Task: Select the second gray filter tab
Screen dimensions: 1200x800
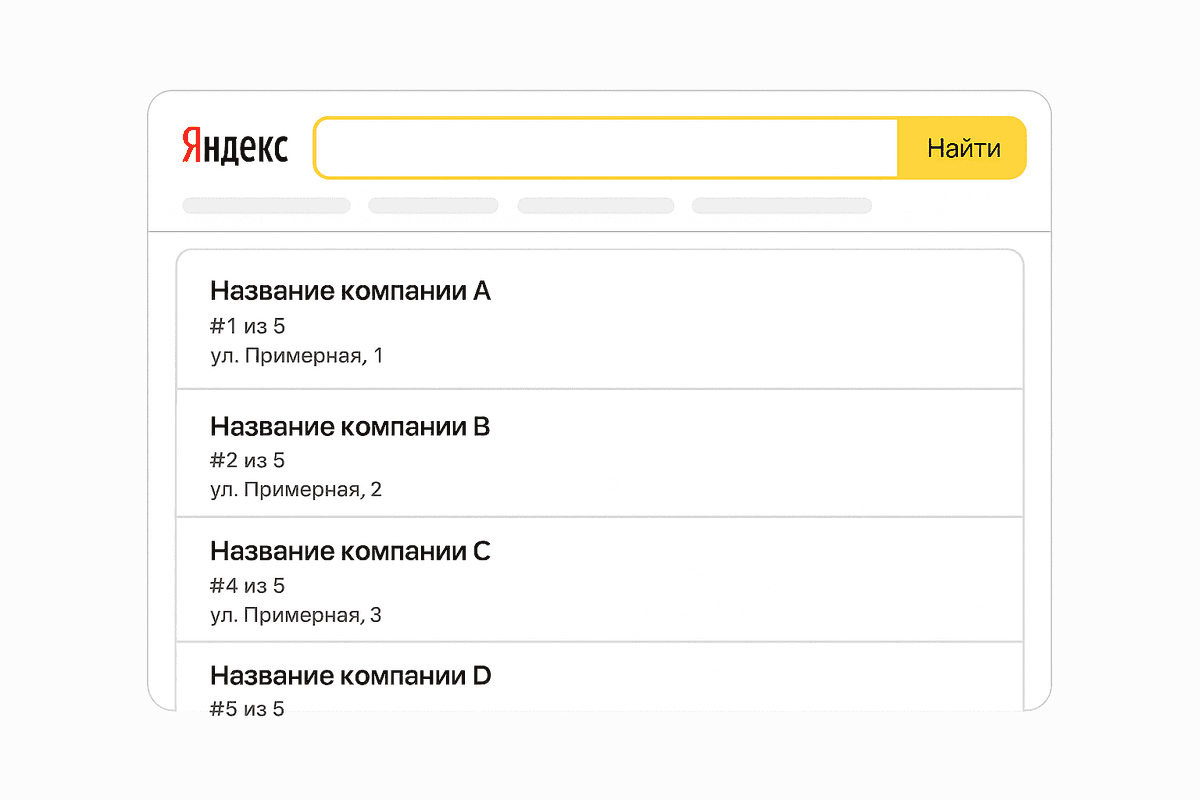Action: (433, 205)
